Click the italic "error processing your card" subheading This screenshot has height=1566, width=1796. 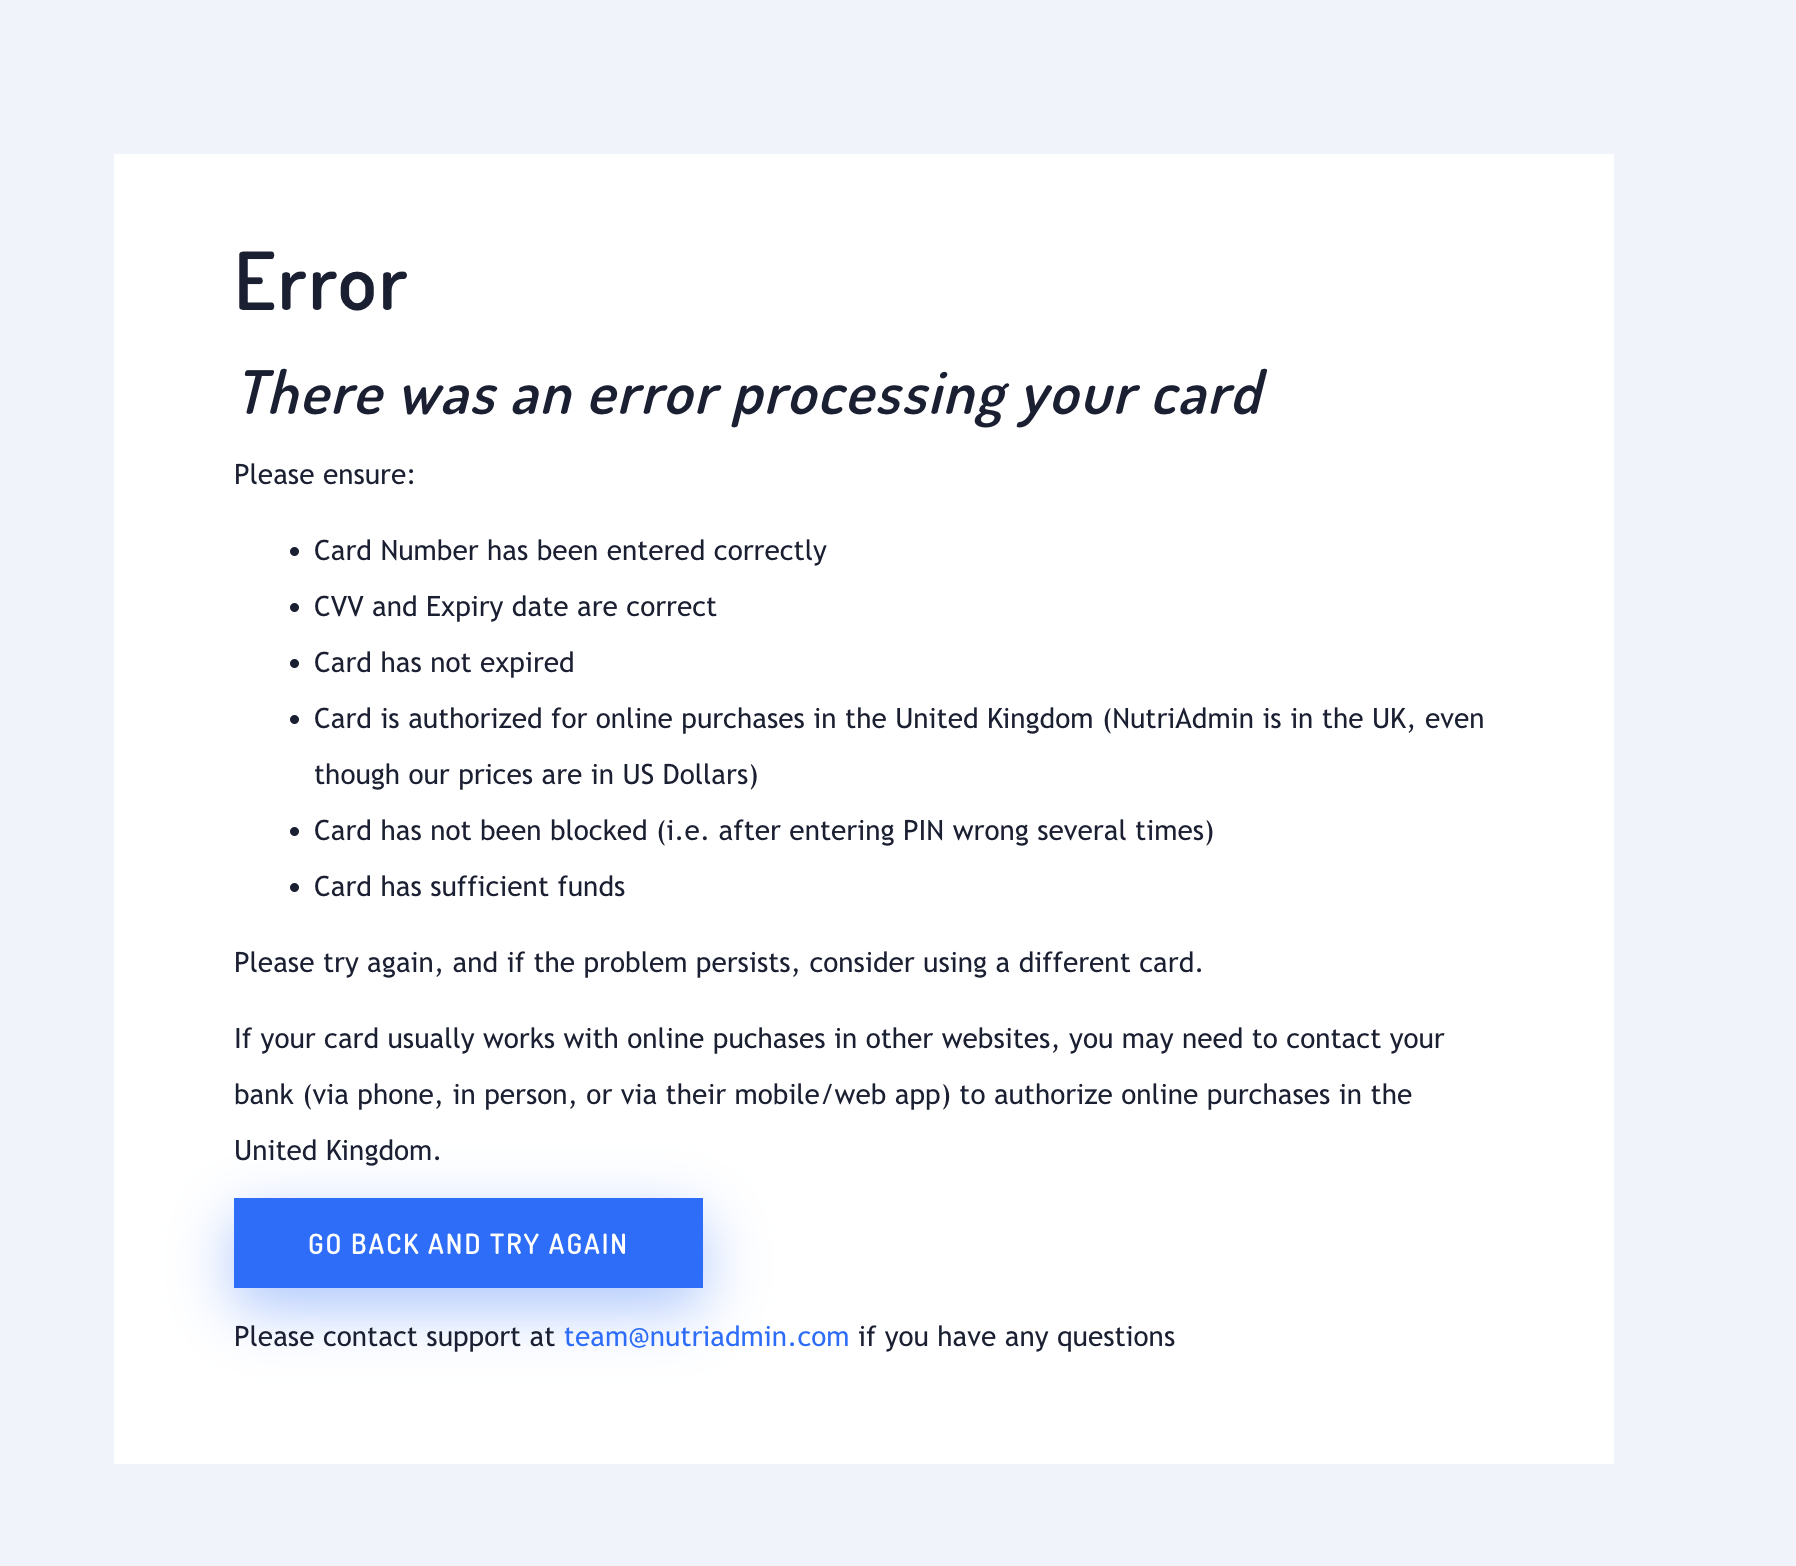point(750,393)
